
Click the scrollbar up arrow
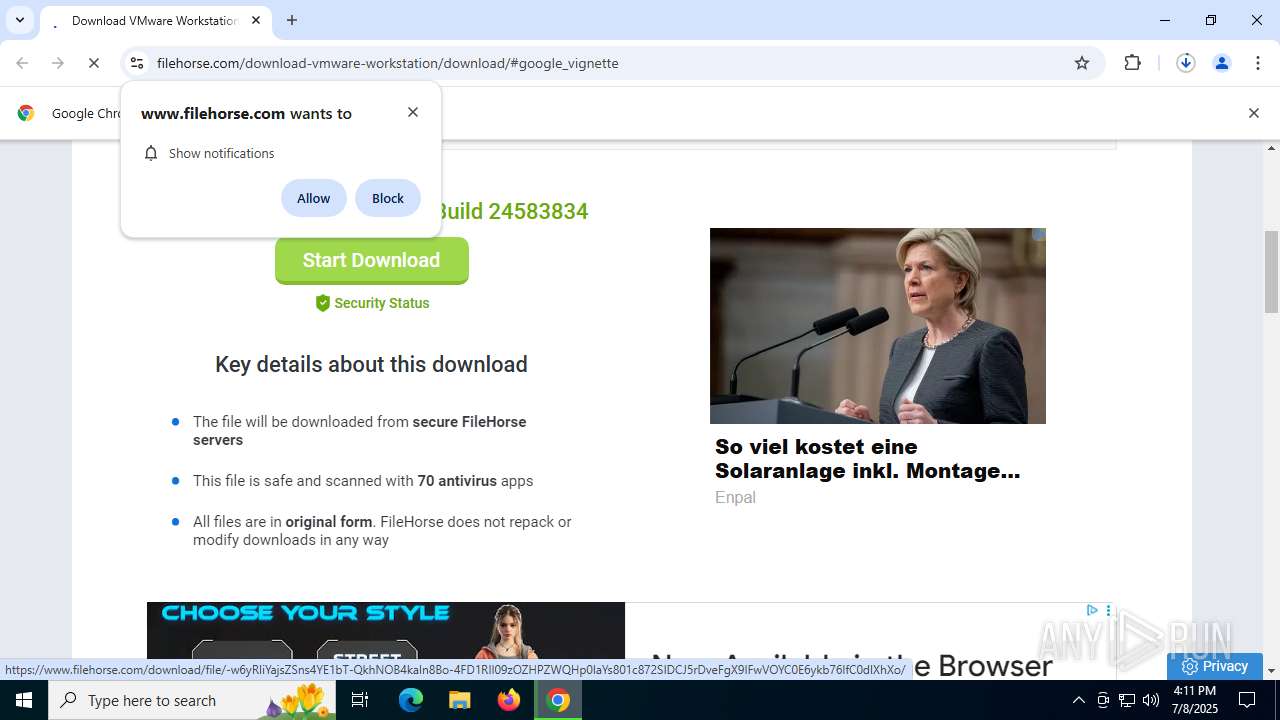(1272, 148)
